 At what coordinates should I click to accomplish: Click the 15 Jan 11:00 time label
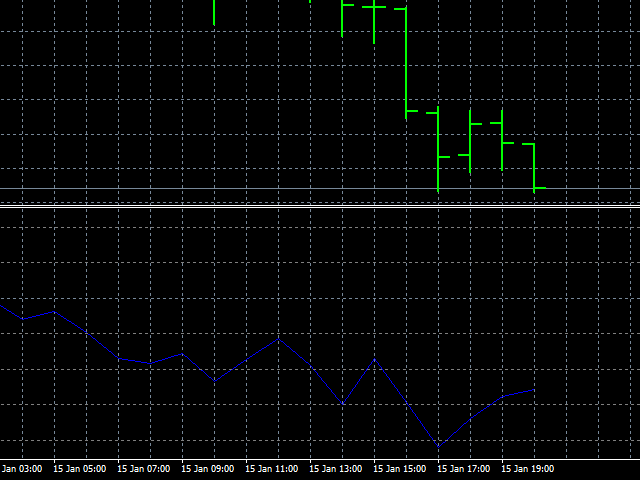click(x=272, y=468)
